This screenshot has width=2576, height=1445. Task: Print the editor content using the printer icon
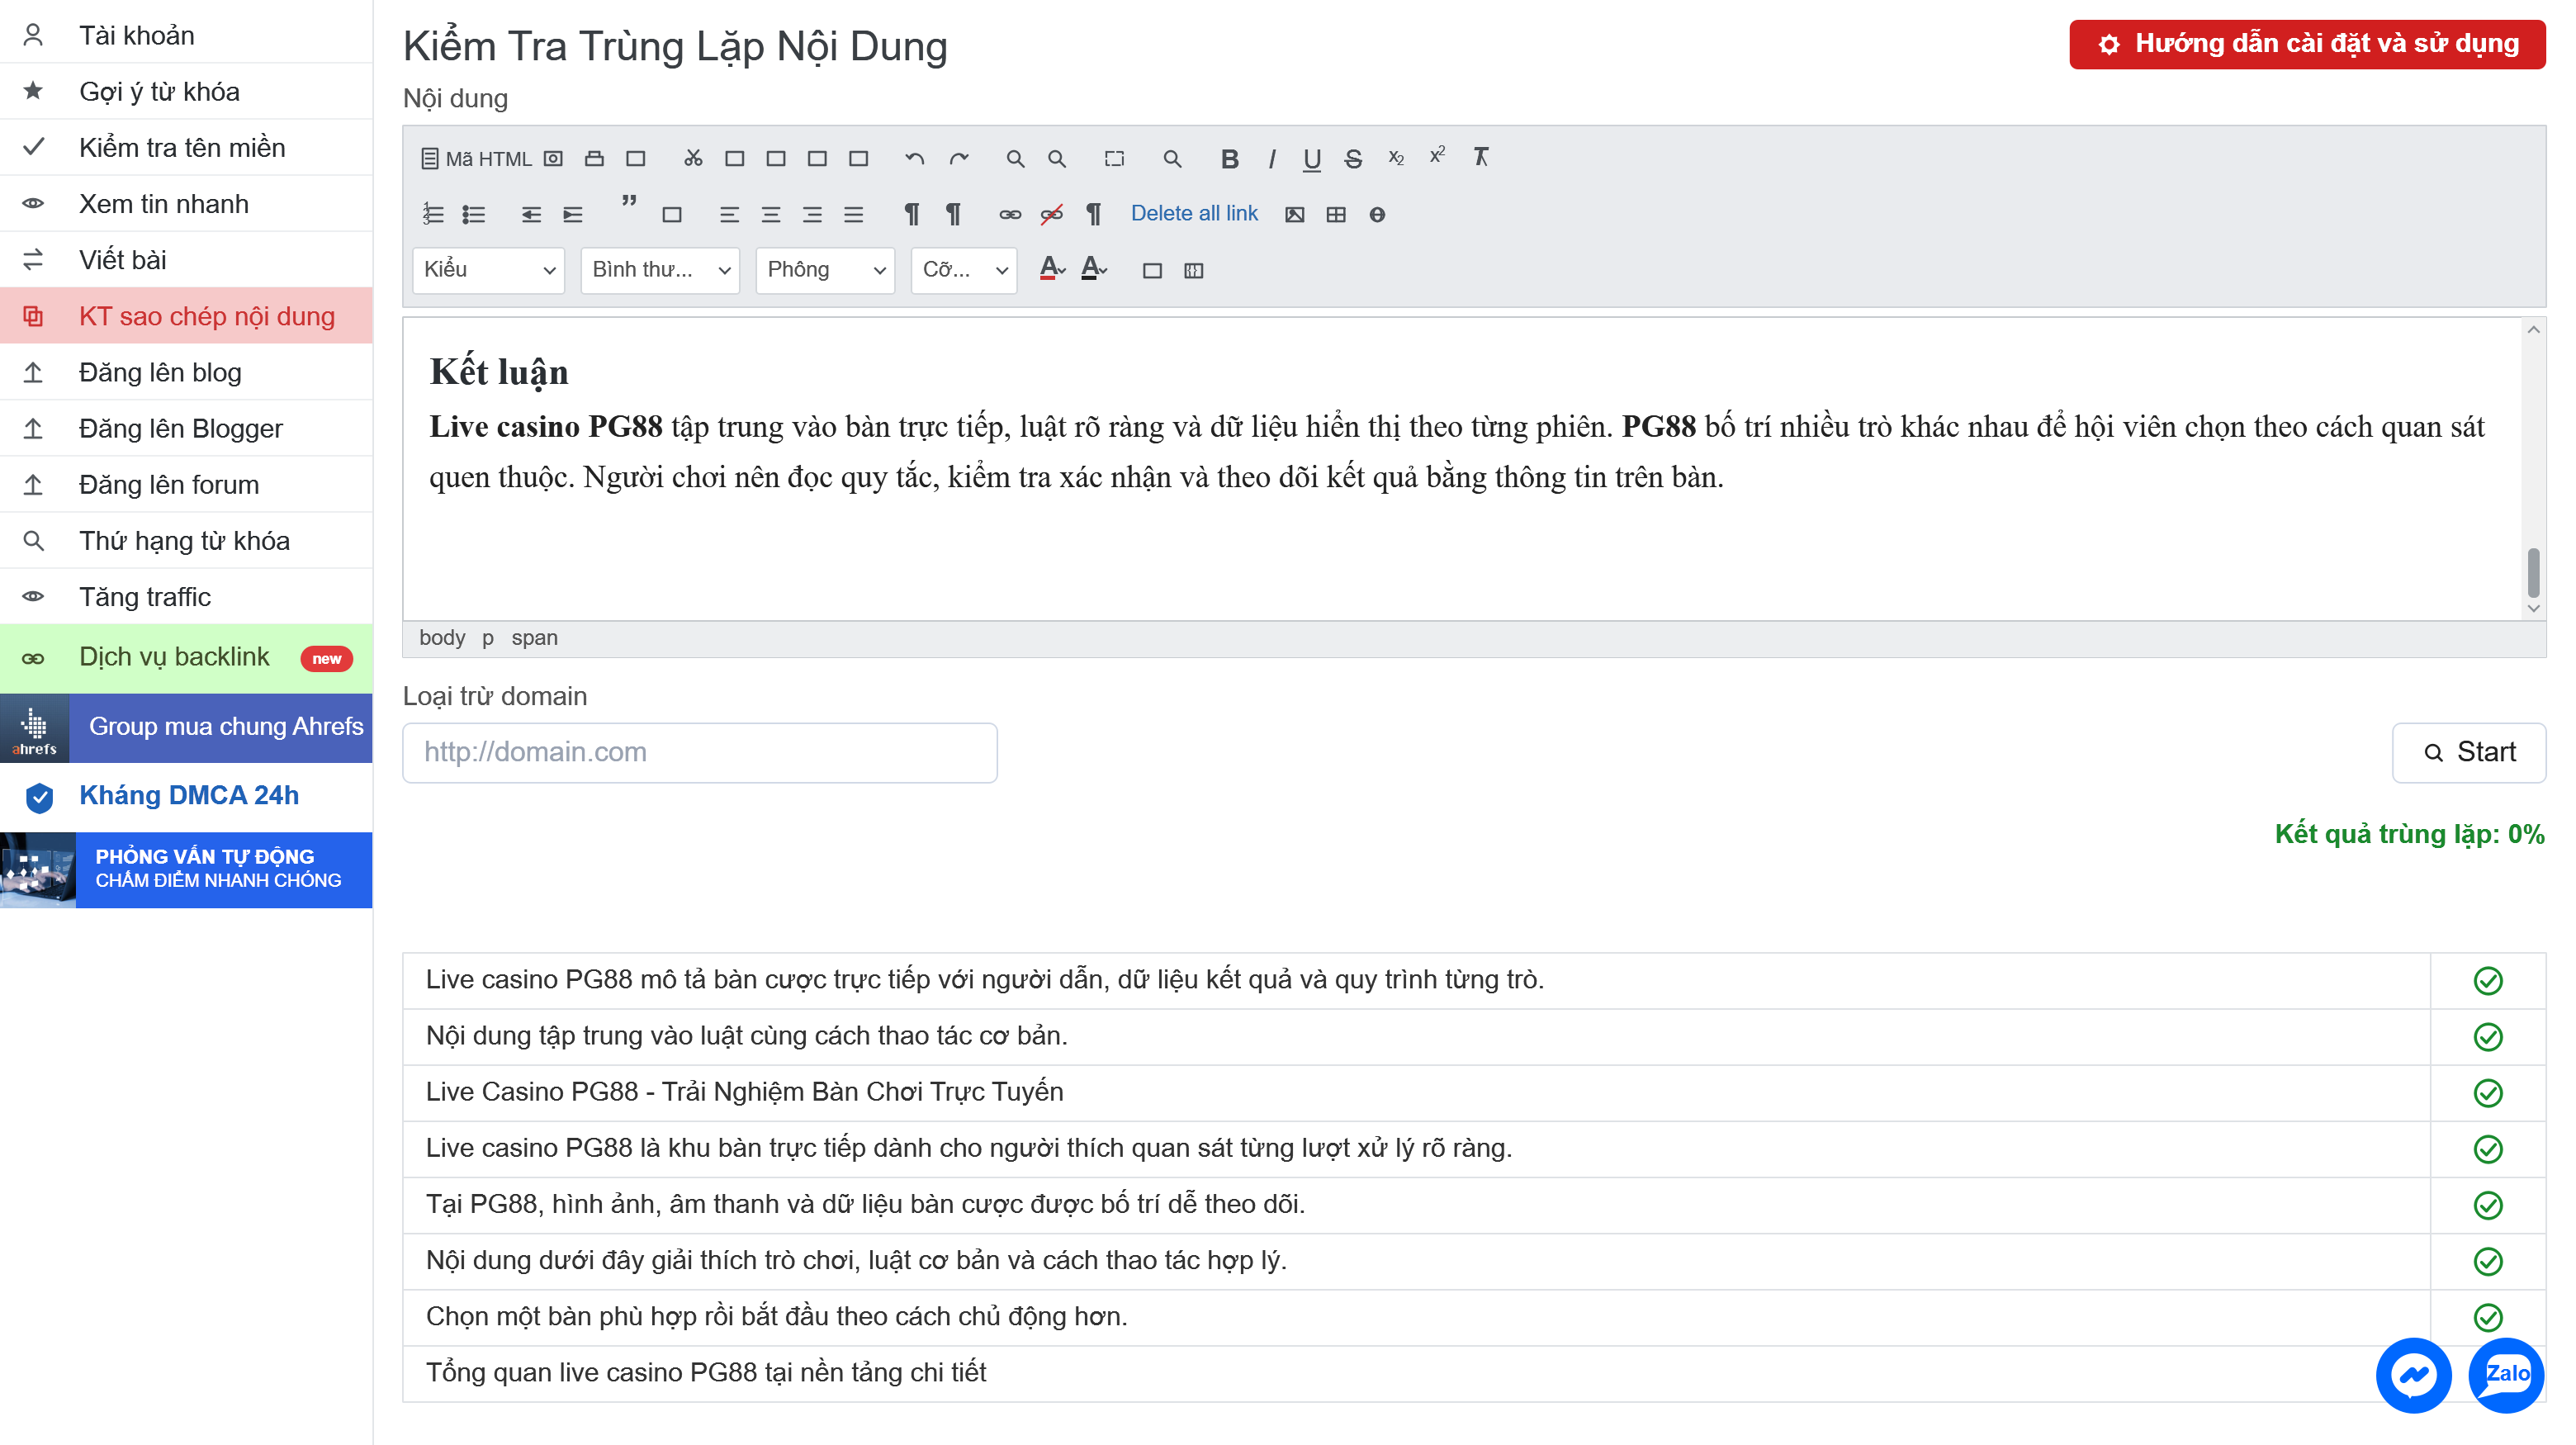tap(594, 158)
